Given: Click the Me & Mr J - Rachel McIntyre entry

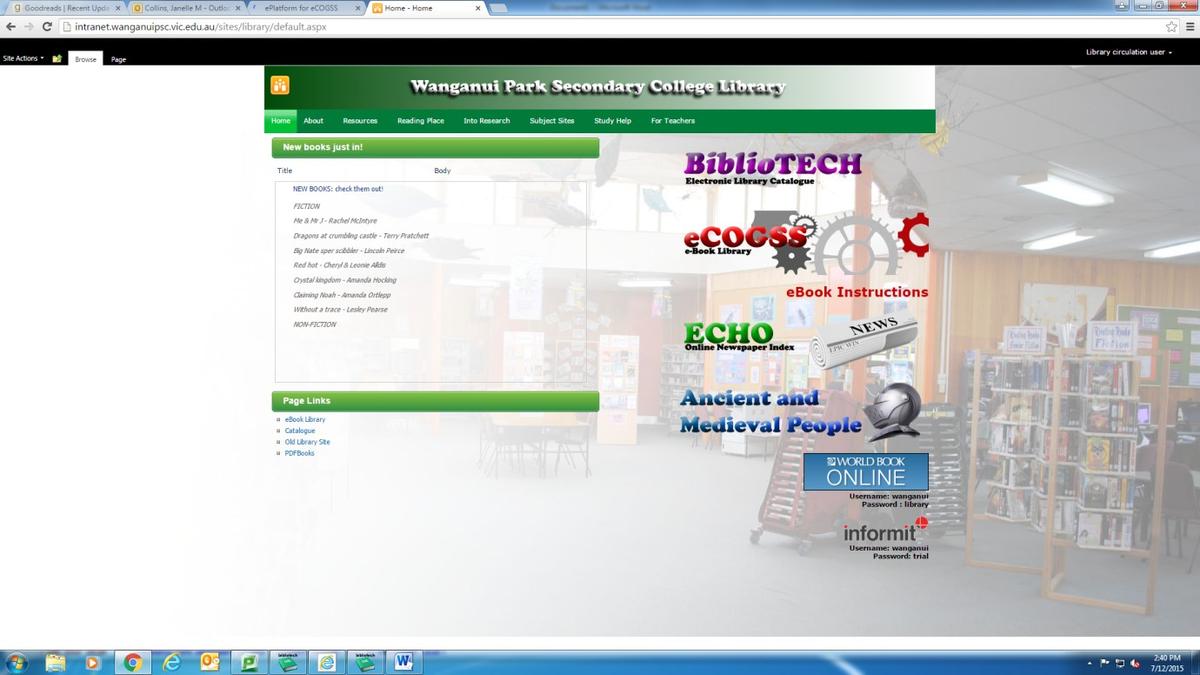Looking at the screenshot, I should coord(335,221).
